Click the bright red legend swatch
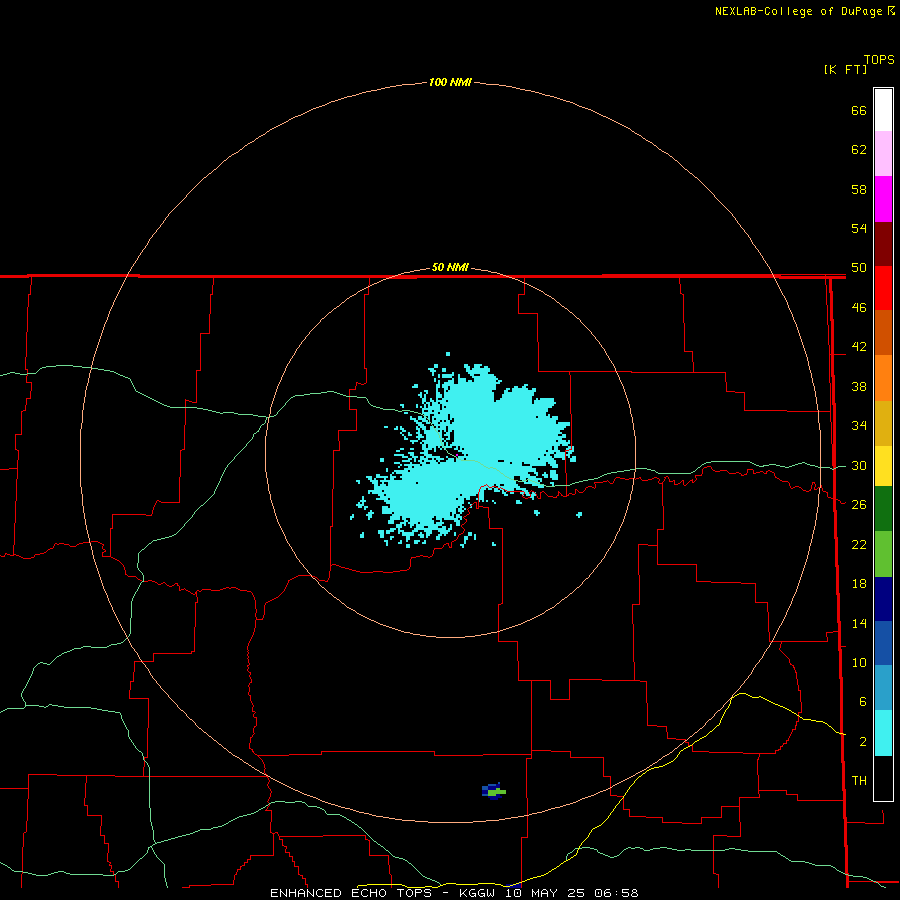This screenshot has width=900, height=900. (883, 288)
